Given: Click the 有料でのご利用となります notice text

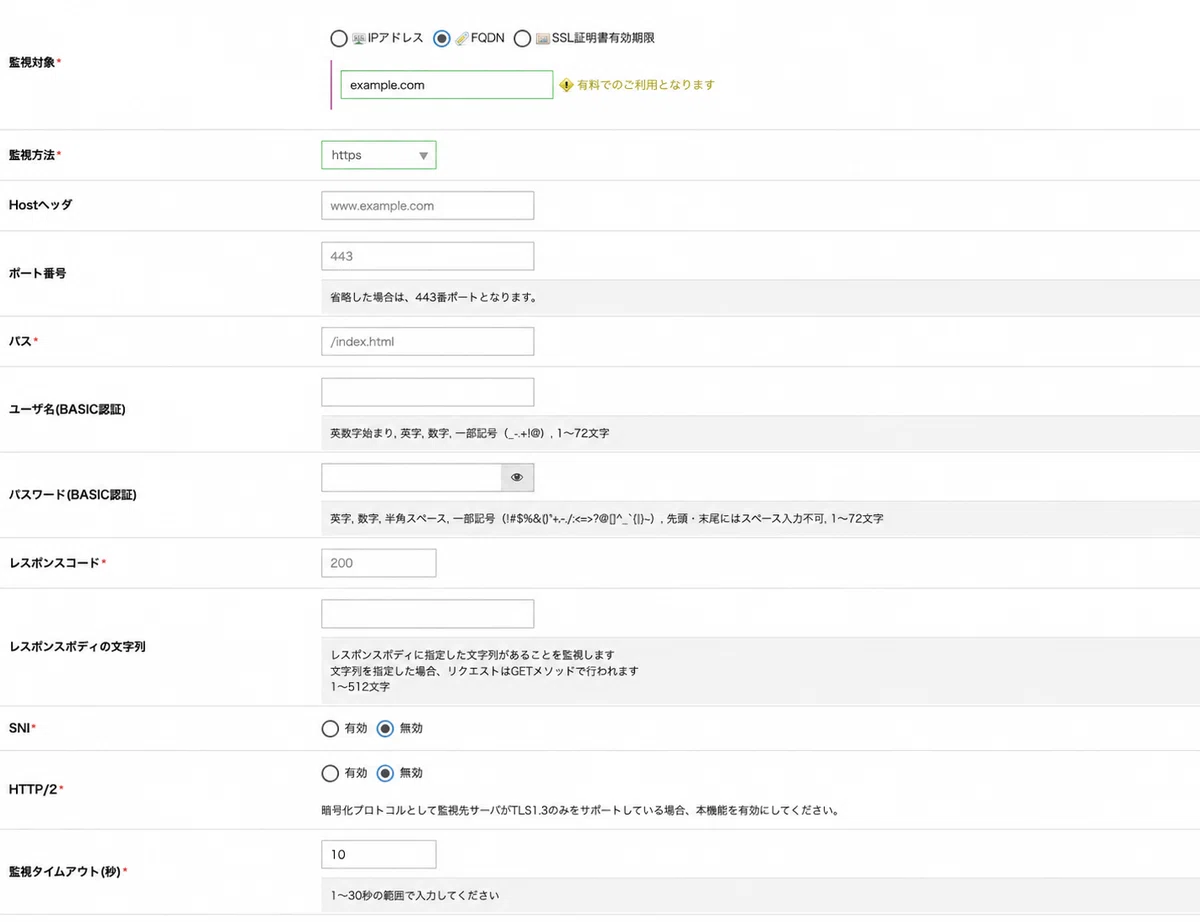Looking at the screenshot, I should point(646,85).
